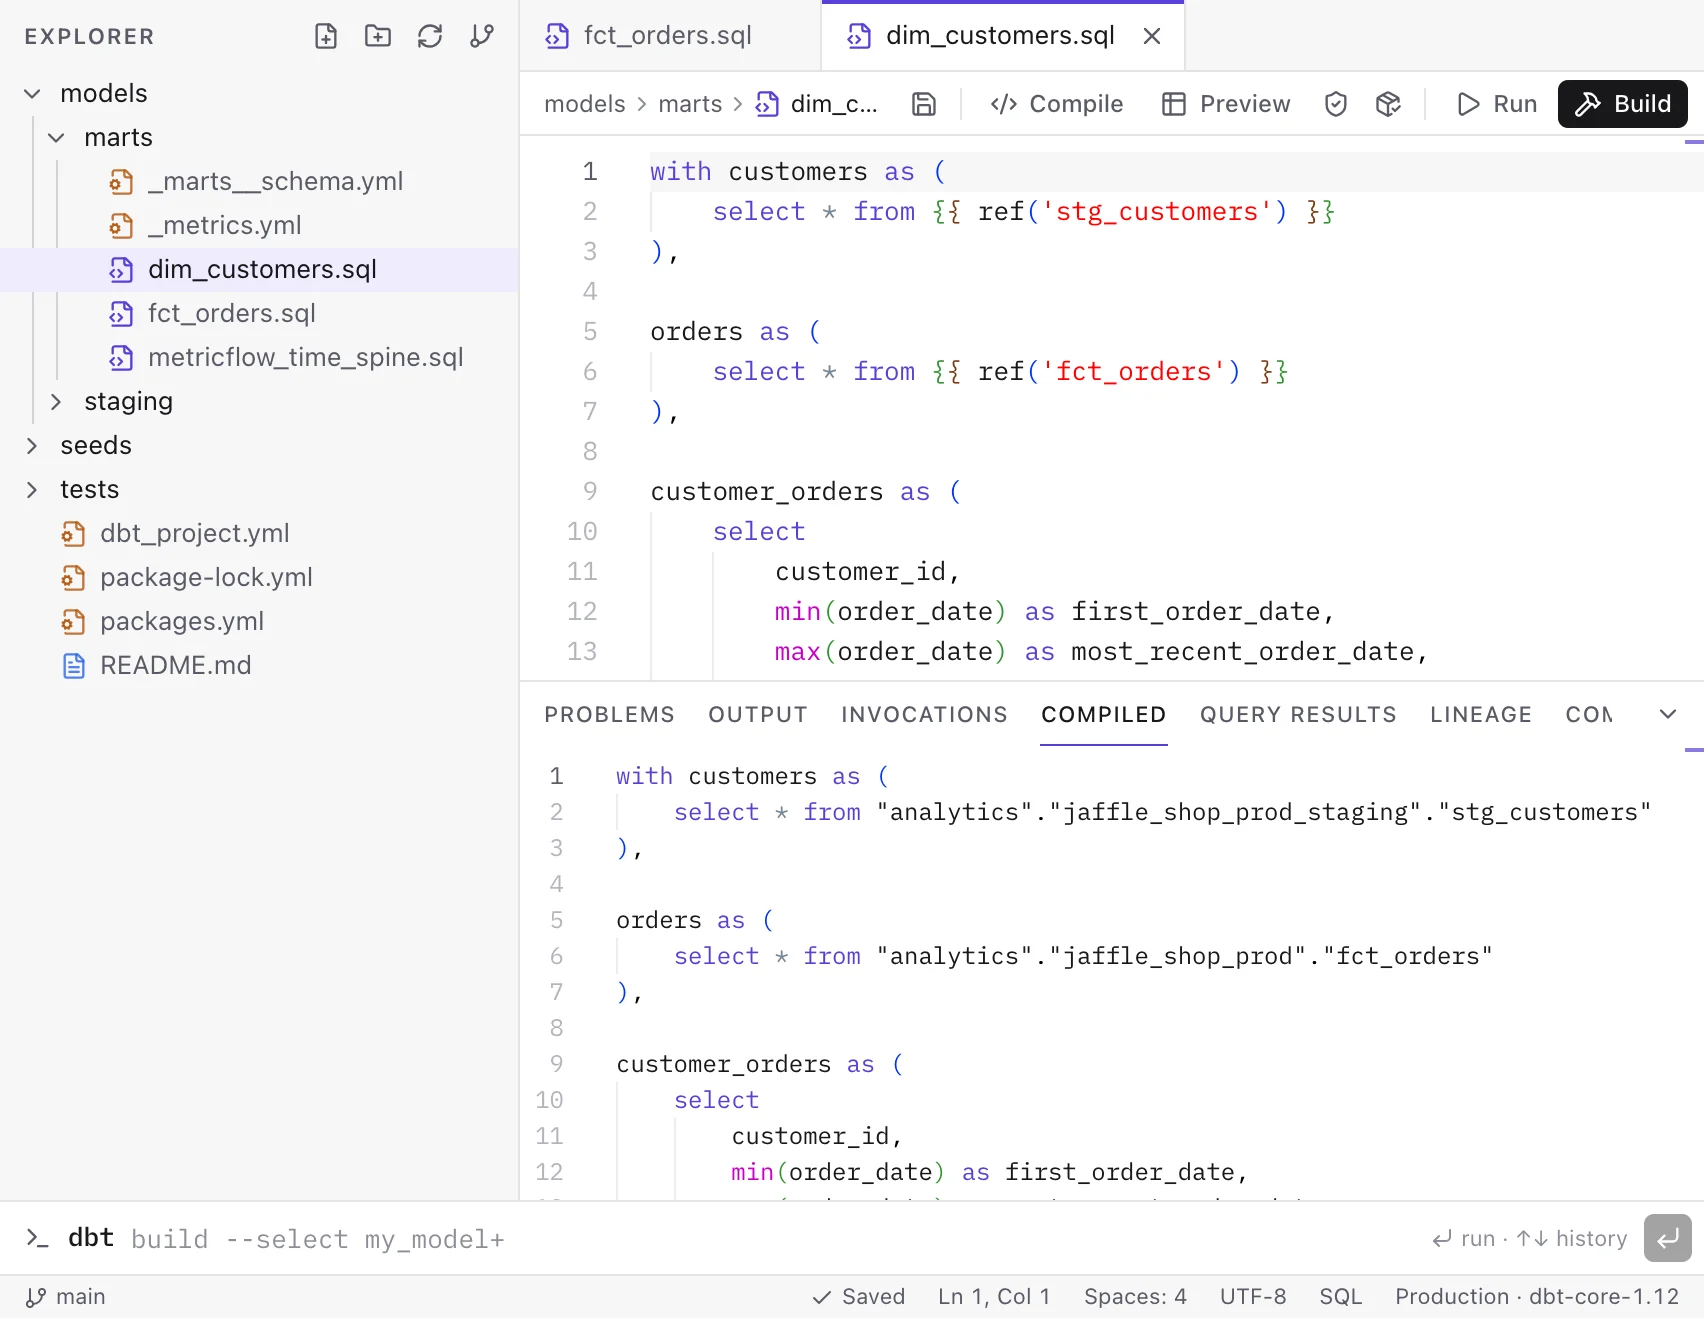Close the dim_customers.sql tab
The width and height of the screenshot is (1704, 1318).
coord(1152,36)
